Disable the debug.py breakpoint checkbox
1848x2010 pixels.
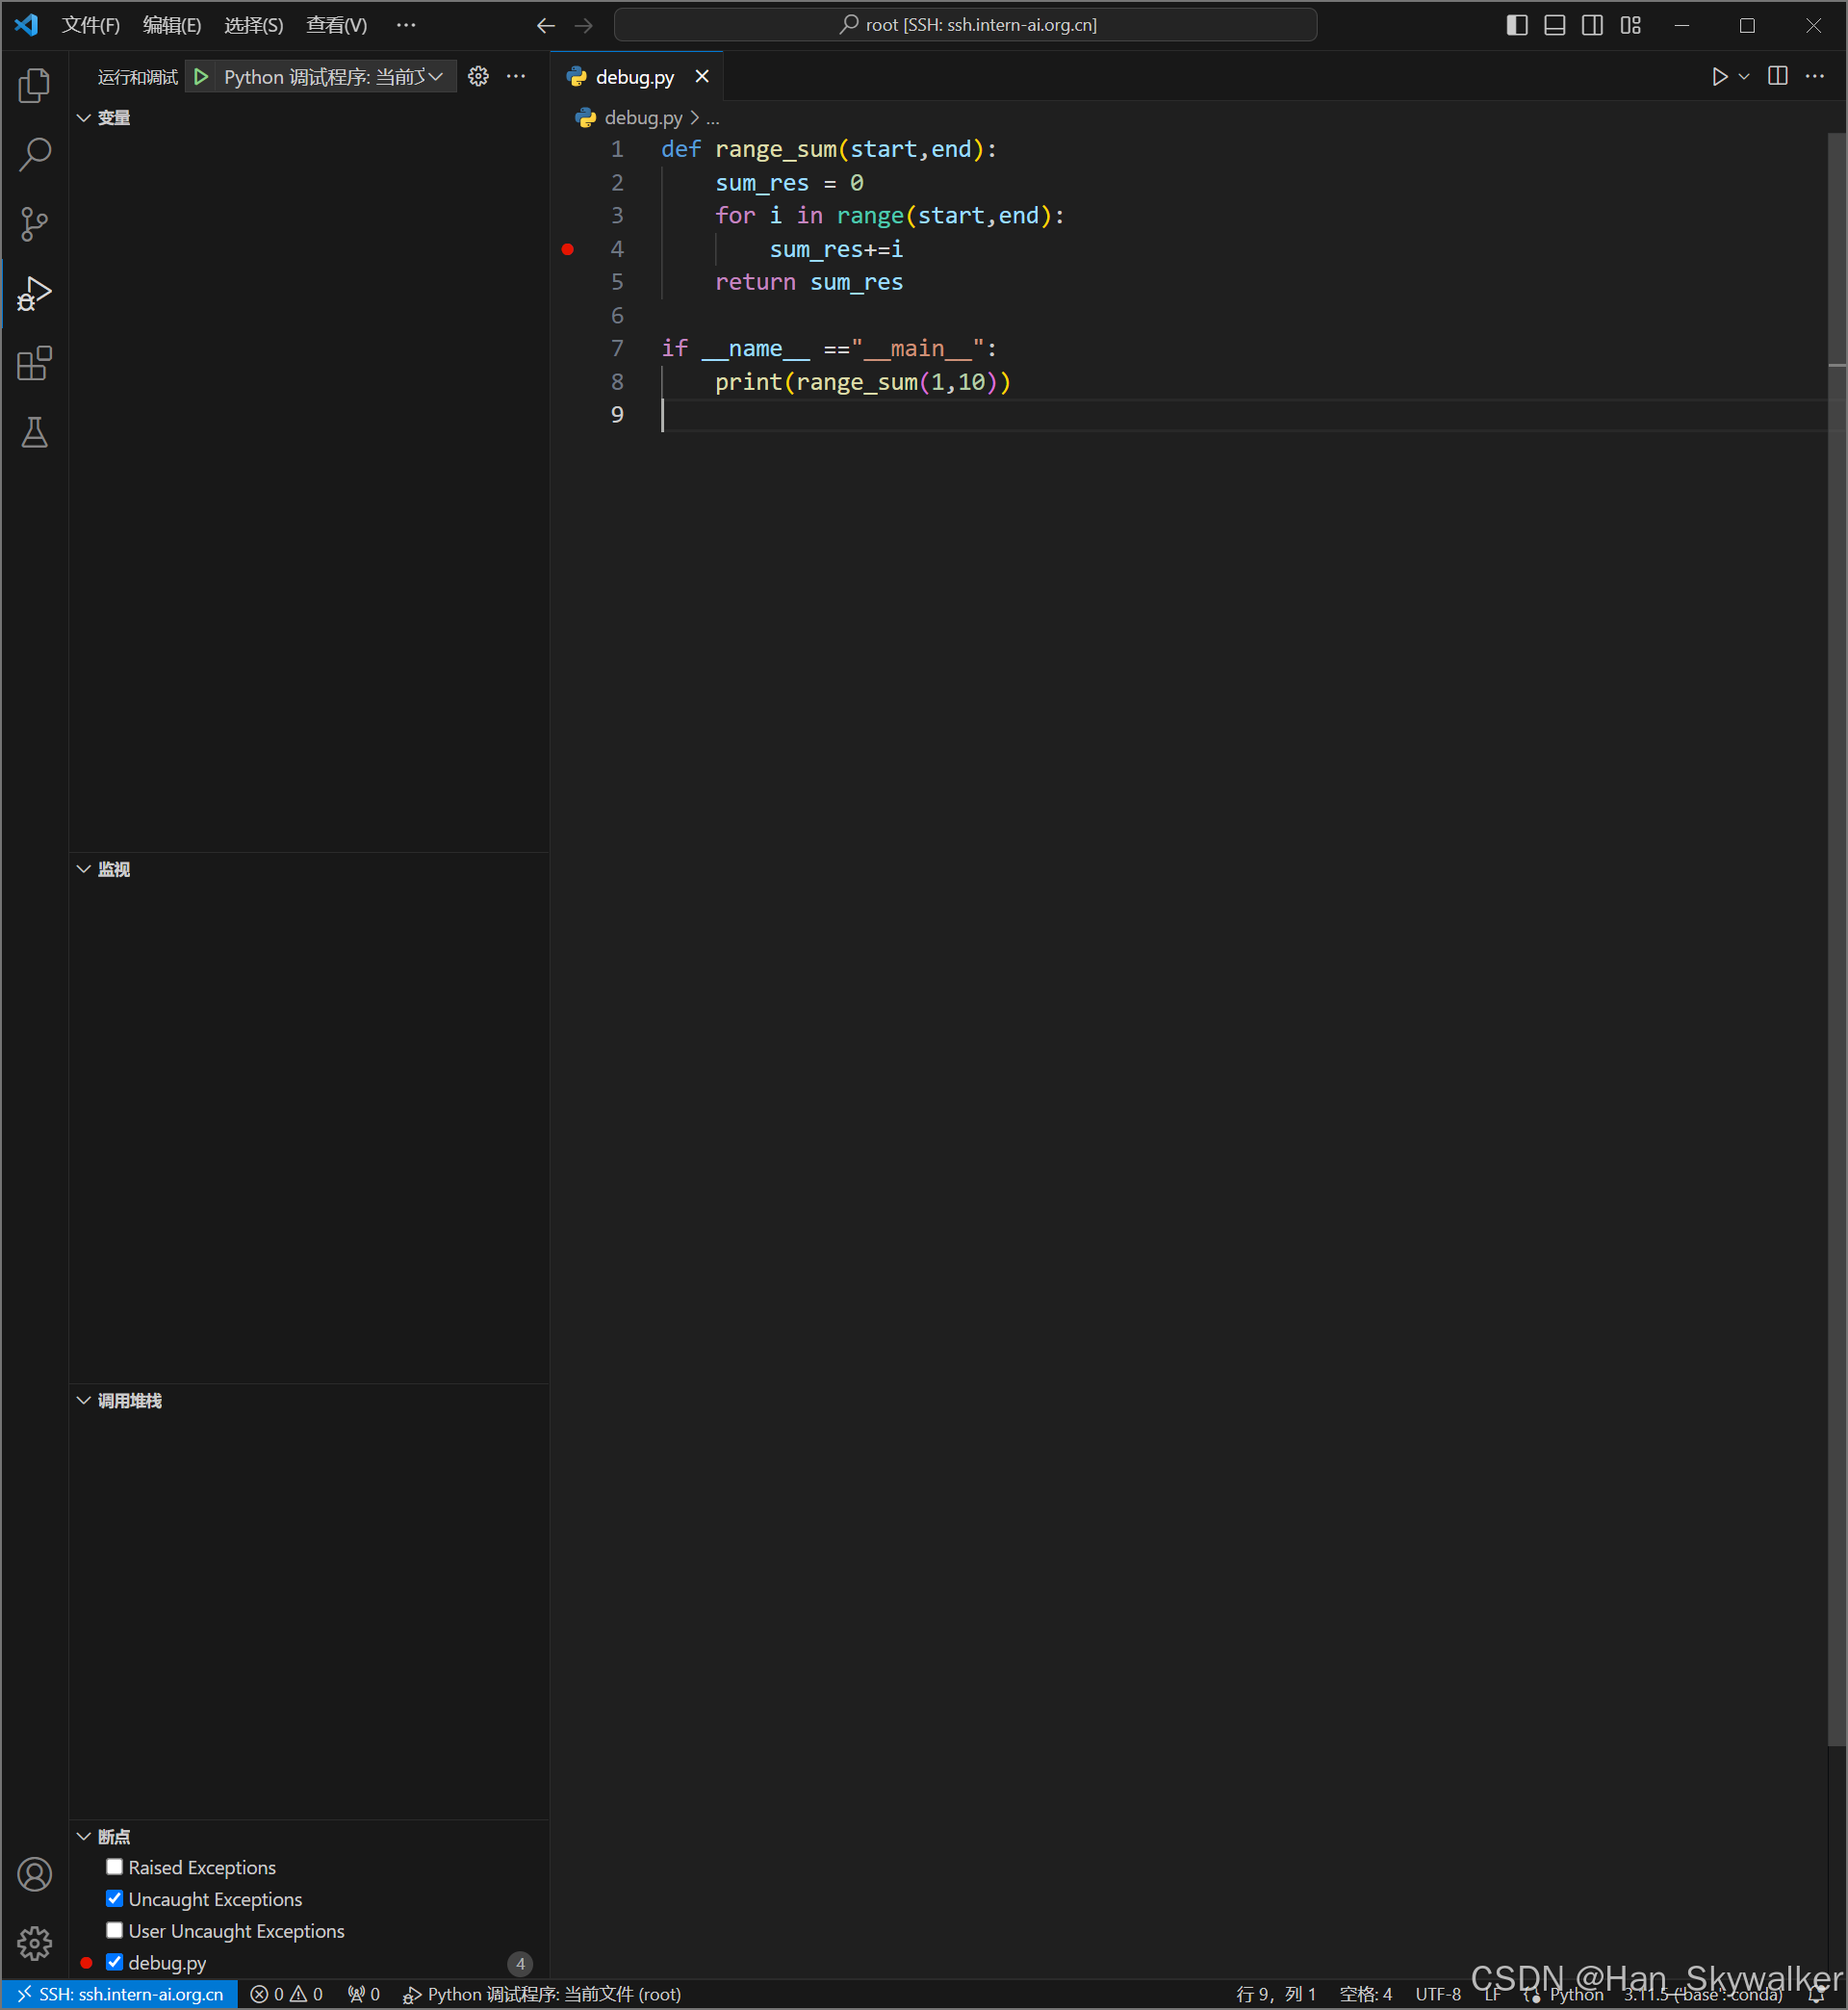pos(115,1962)
